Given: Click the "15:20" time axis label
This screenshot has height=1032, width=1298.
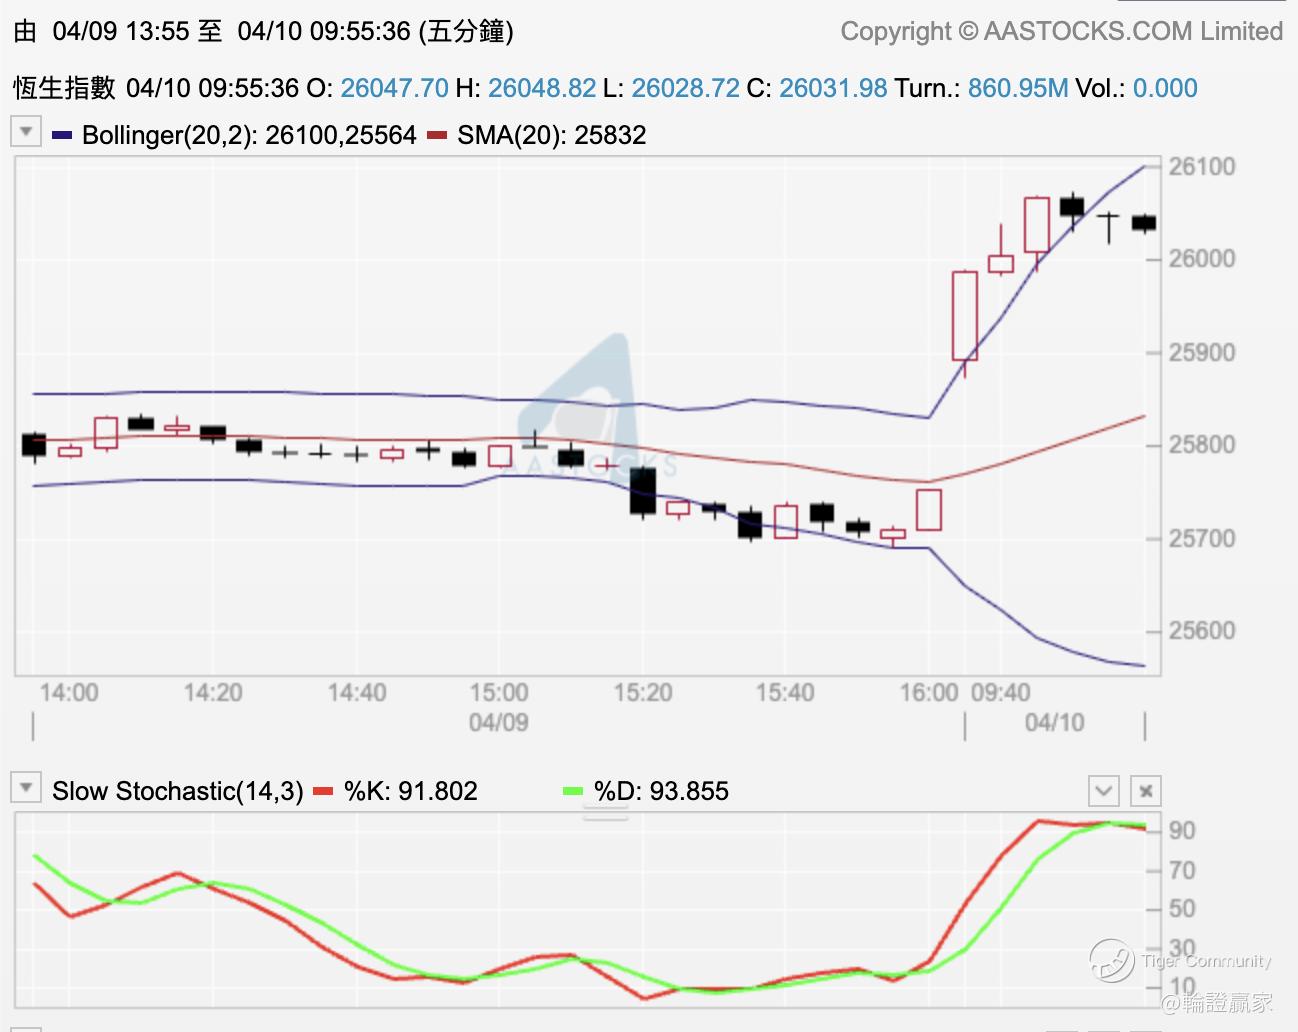Looking at the screenshot, I should [643, 692].
